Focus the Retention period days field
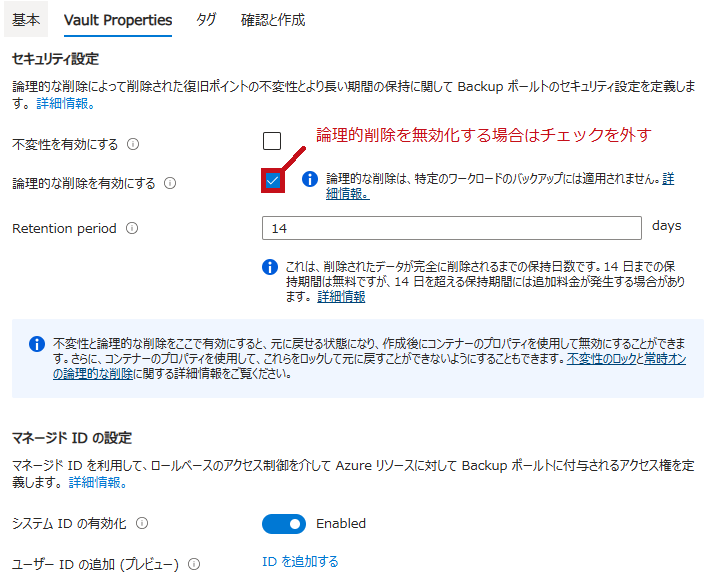Image resolution: width=711 pixels, height=580 pixels. tap(452, 228)
